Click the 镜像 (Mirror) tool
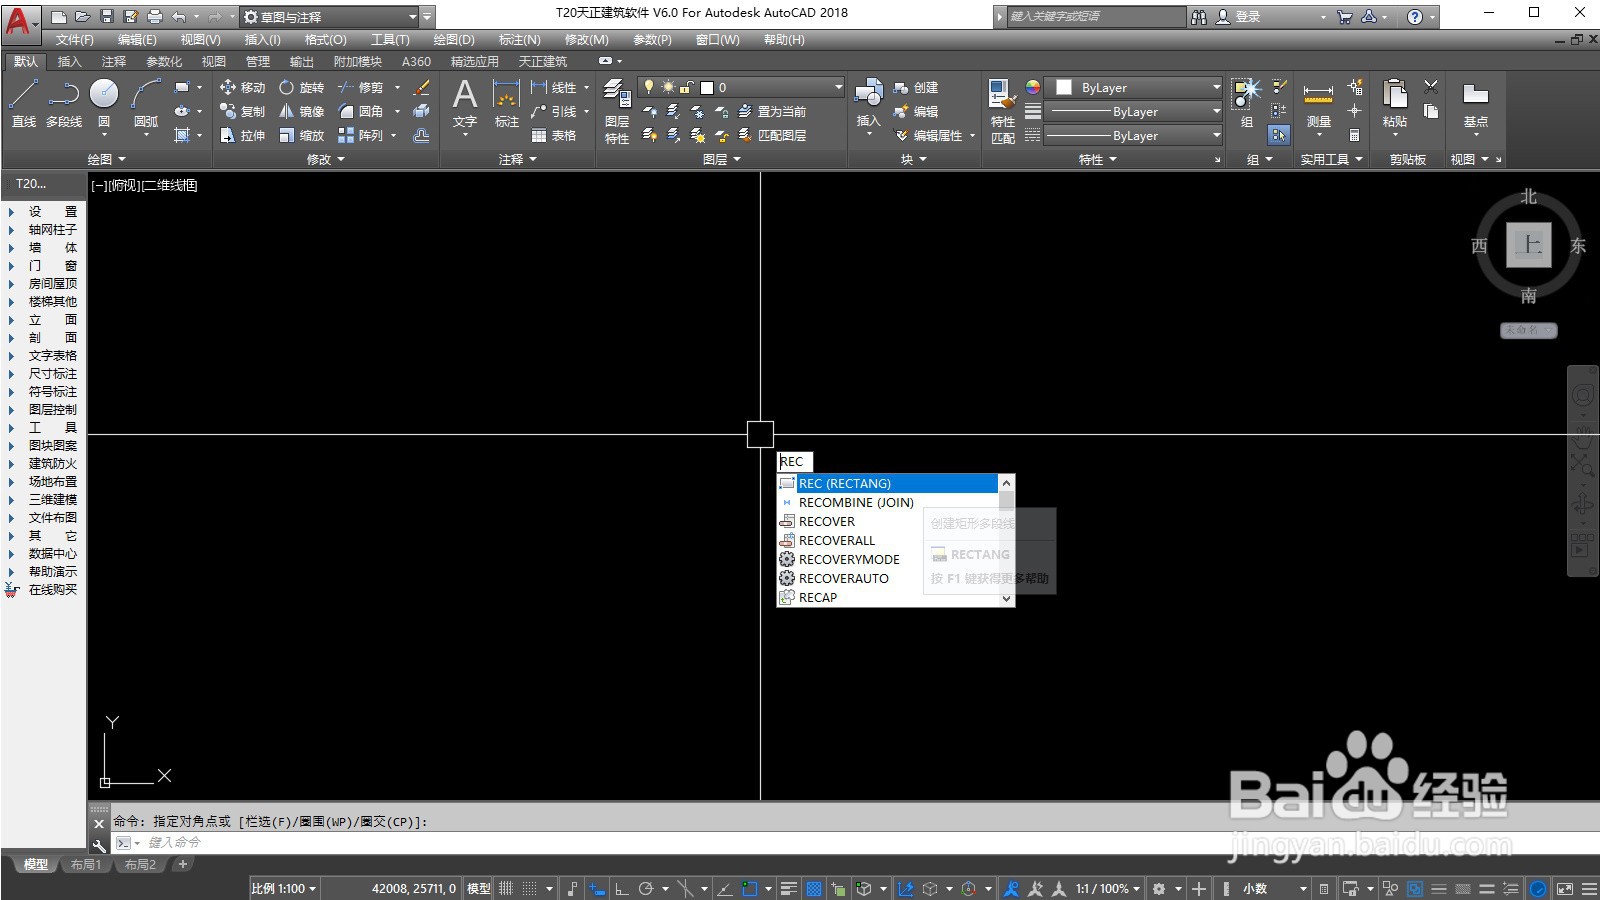1600x900 pixels. pos(301,111)
